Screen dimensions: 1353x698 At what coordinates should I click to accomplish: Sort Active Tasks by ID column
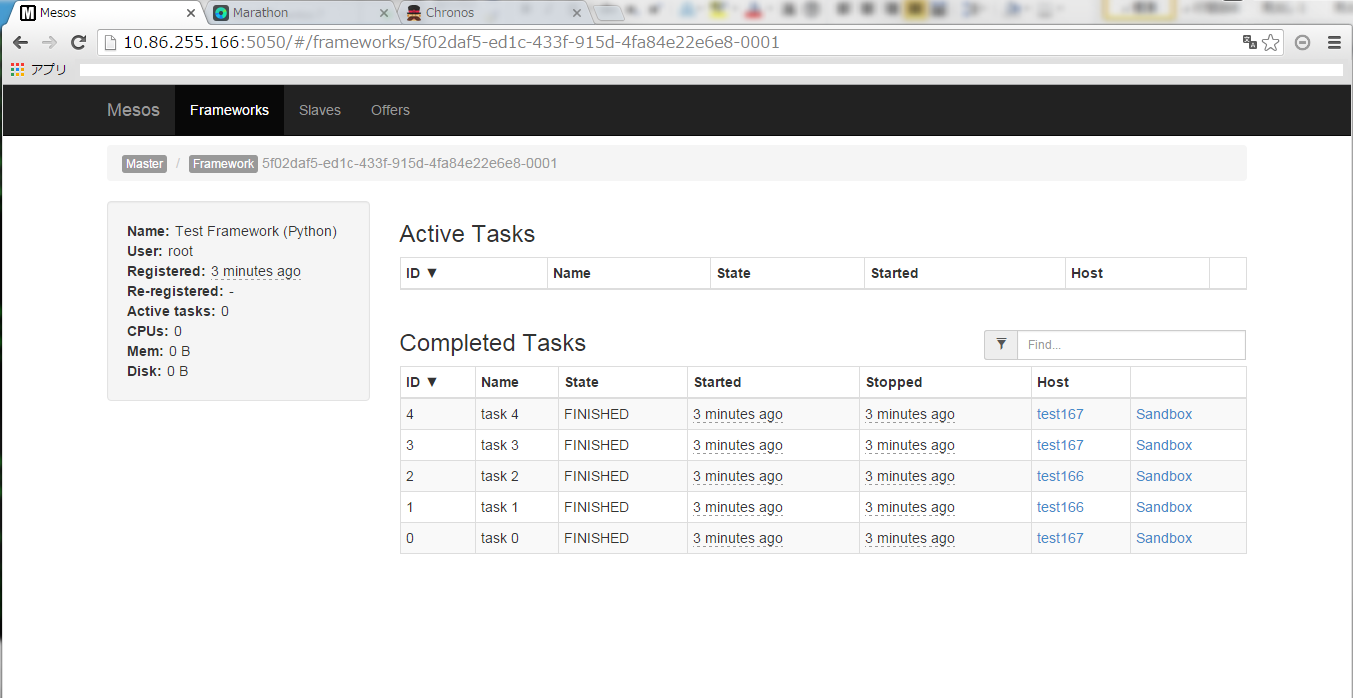[421, 273]
